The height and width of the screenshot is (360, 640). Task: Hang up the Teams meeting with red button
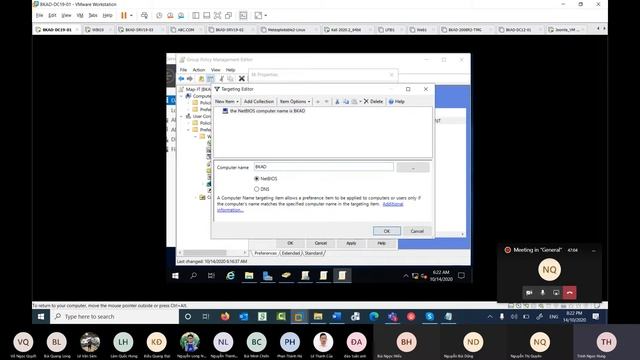[x=569, y=293]
